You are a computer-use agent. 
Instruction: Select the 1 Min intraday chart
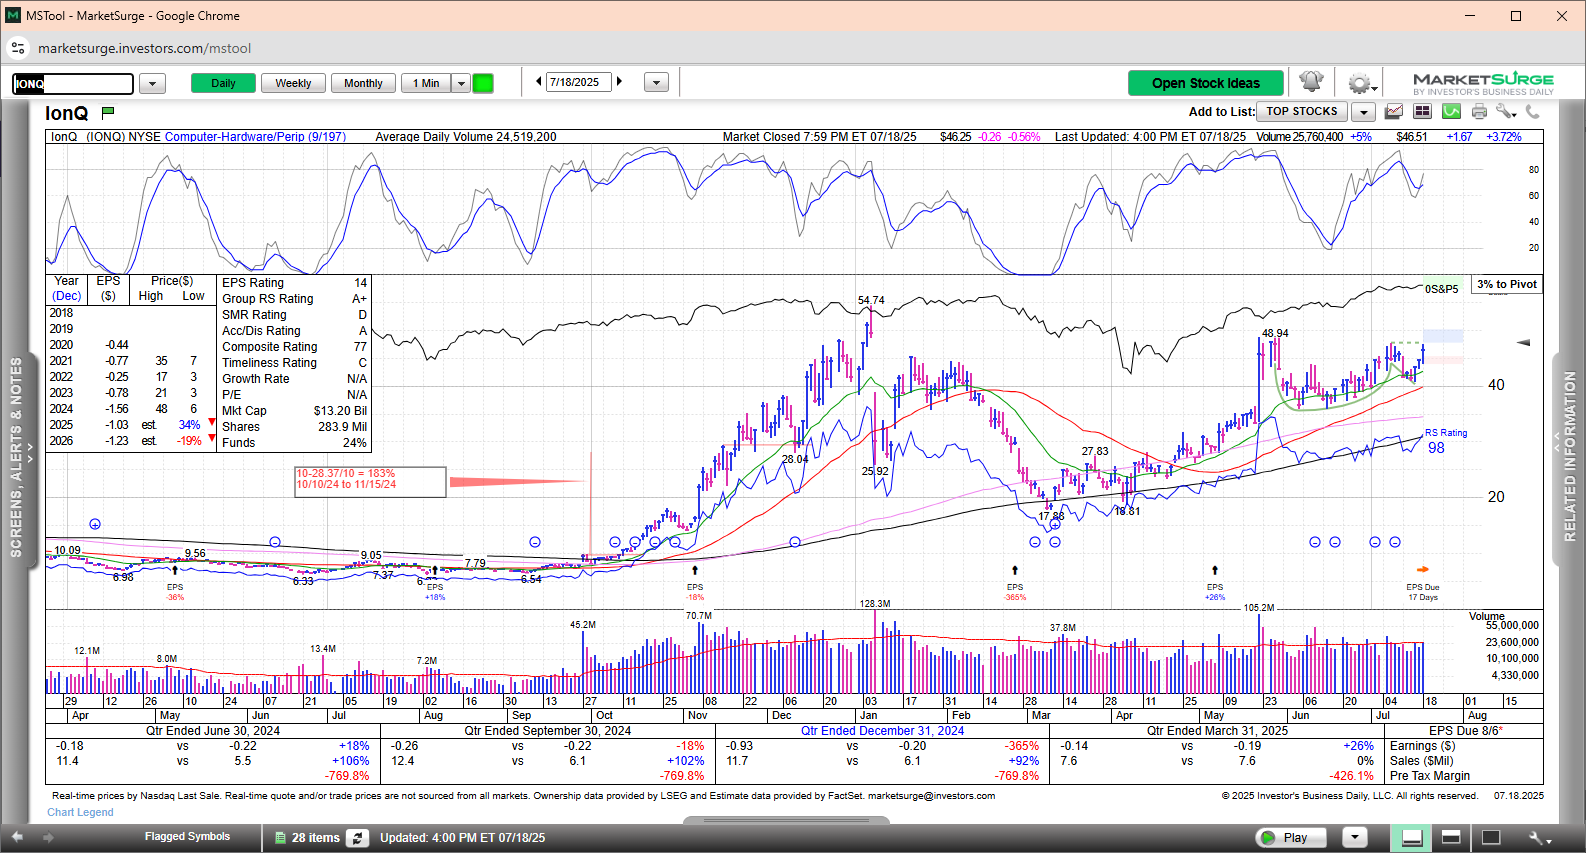426,83
